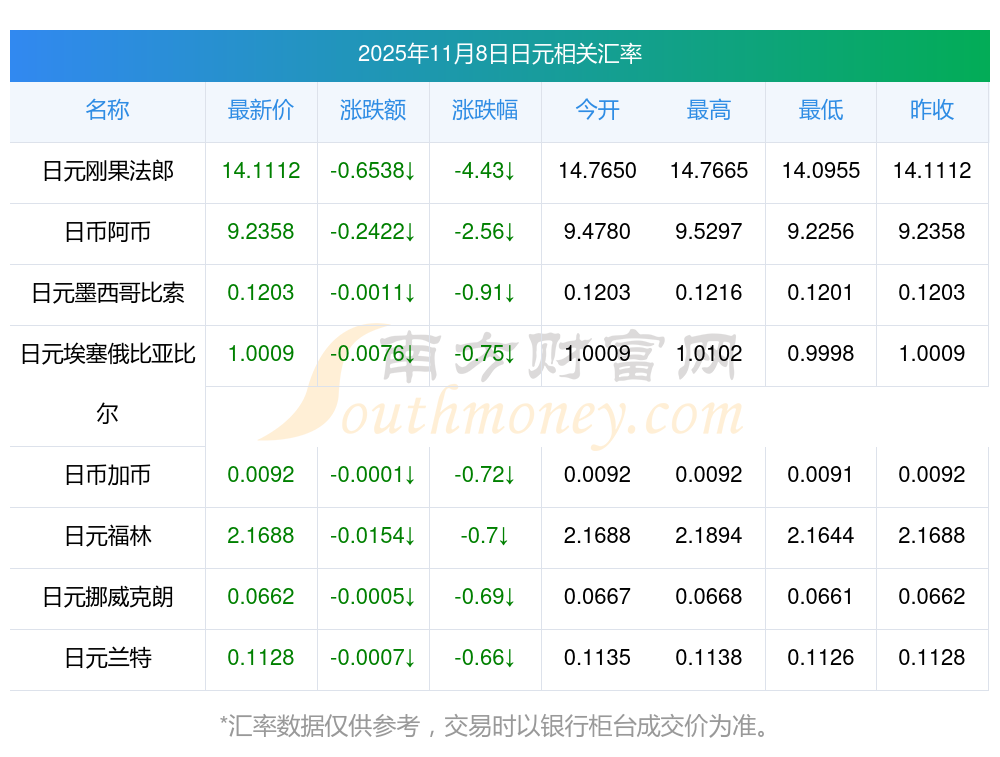Select the 最高 column header
1000x757 pixels.
pyautogui.click(x=709, y=110)
